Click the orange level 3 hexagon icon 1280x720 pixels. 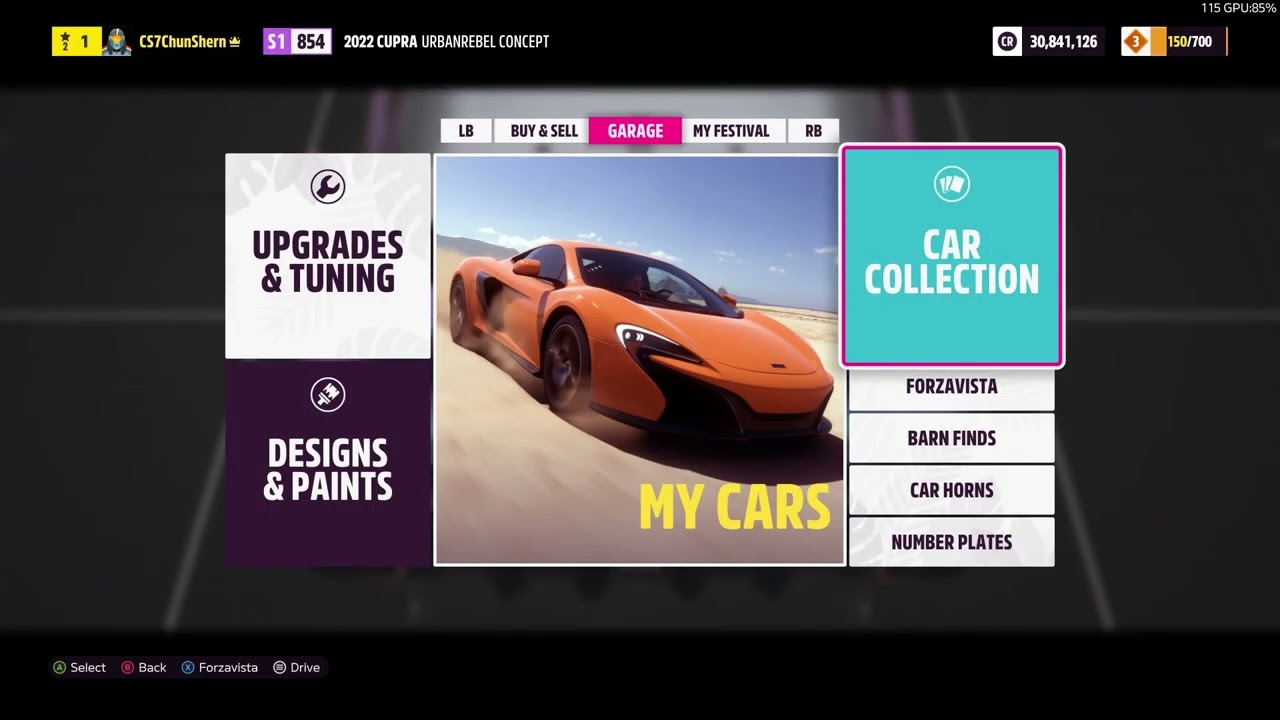coord(1136,42)
